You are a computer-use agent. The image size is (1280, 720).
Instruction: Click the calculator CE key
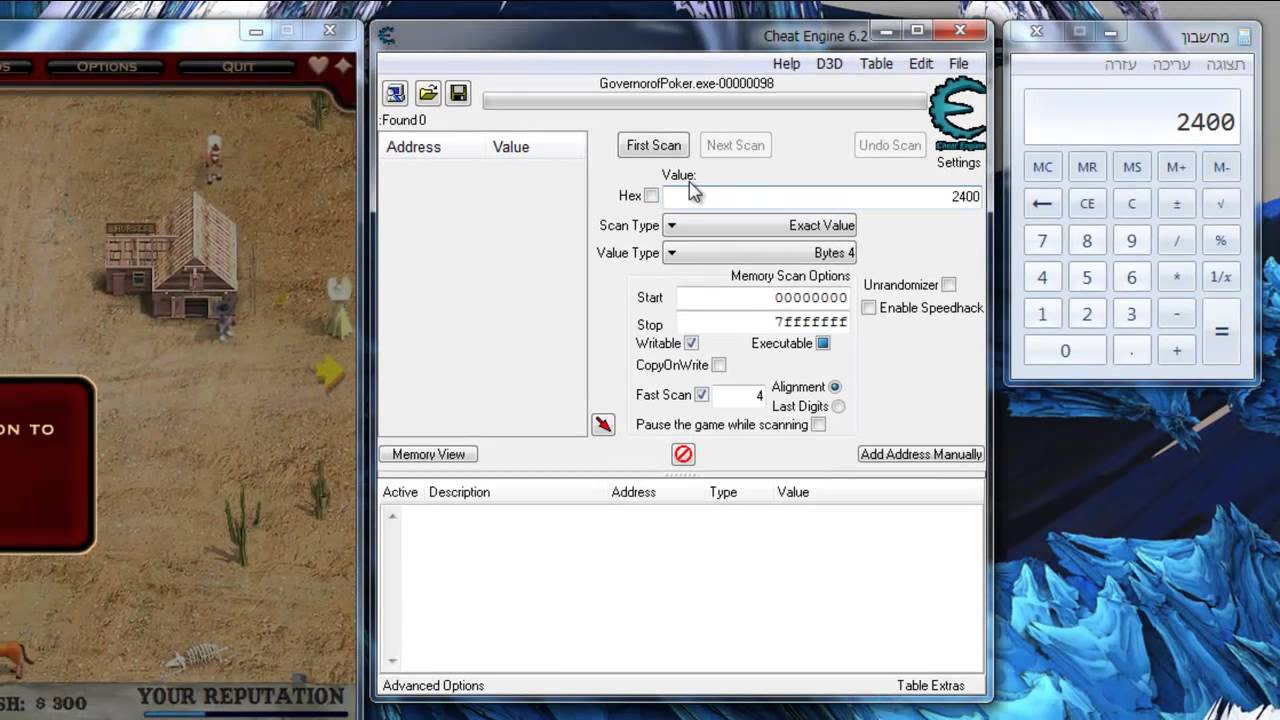click(x=1087, y=204)
